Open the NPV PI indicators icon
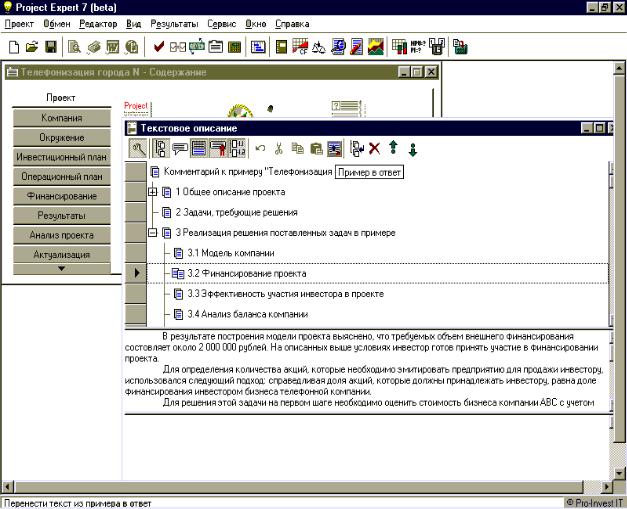This screenshot has width=627, height=509. point(418,47)
